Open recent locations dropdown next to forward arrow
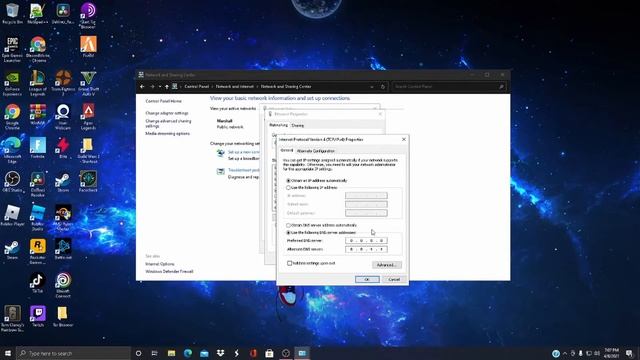 click(160, 87)
